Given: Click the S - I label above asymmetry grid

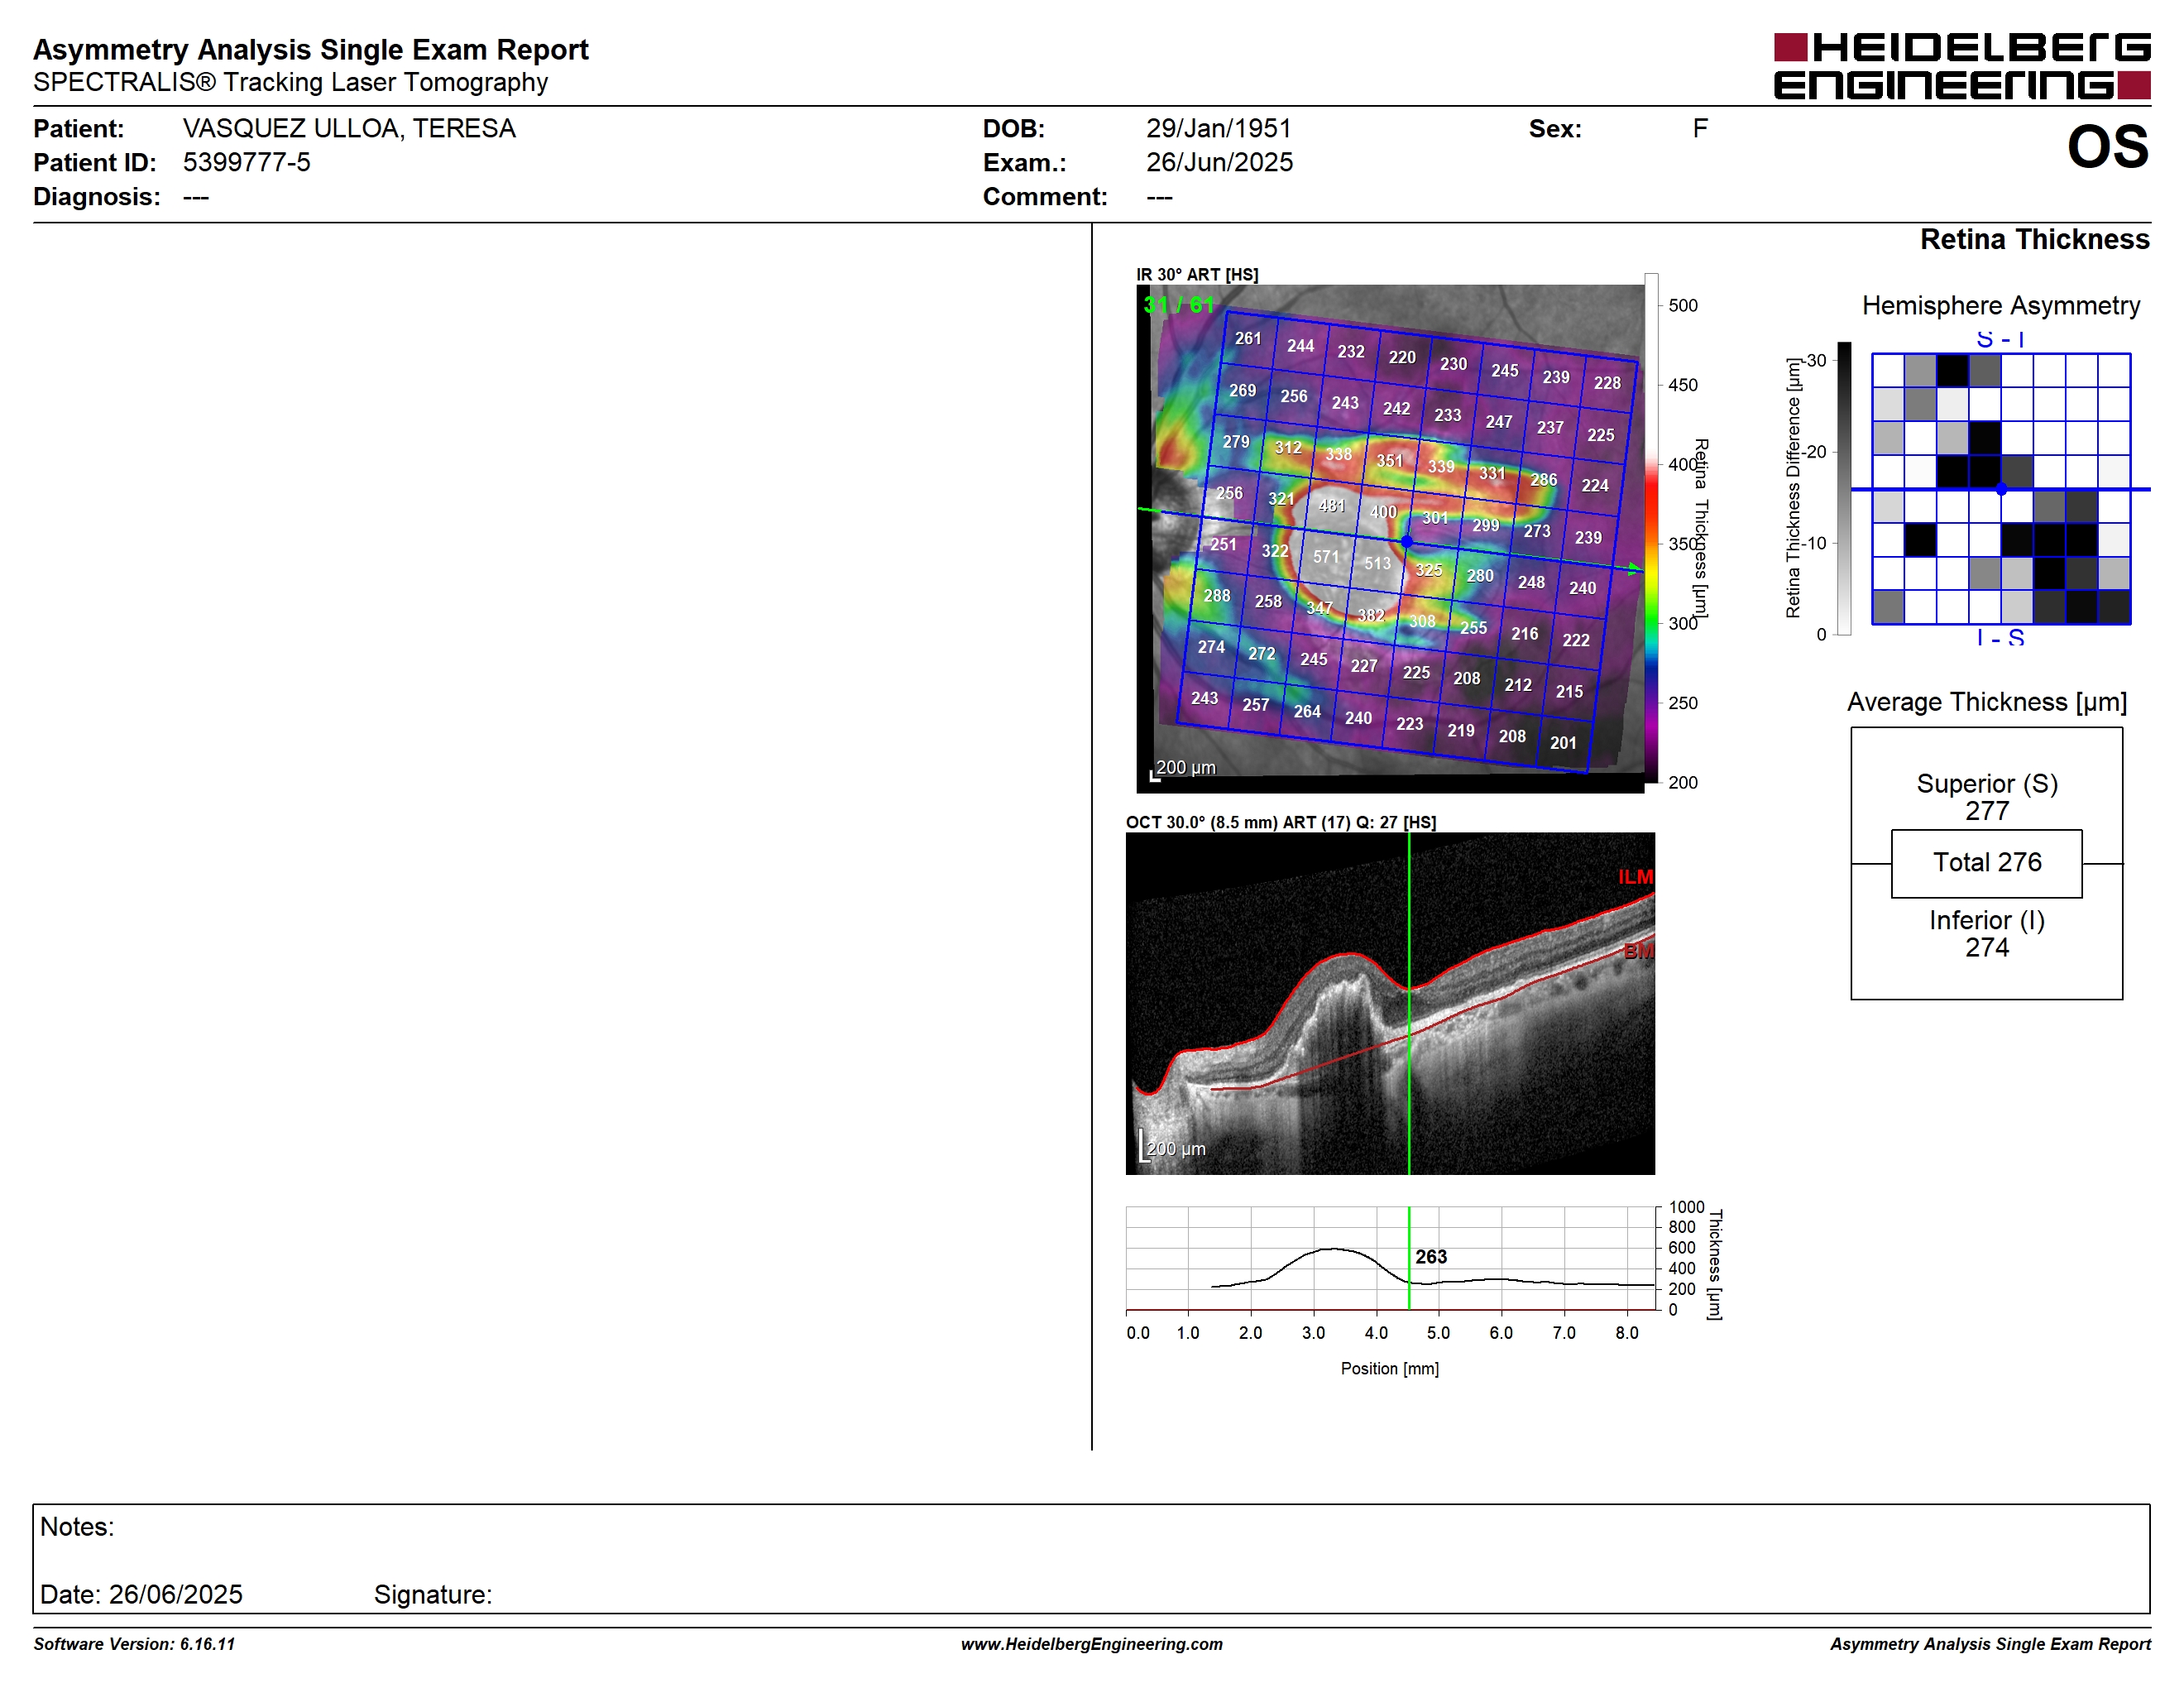Looking at the screenshot, I should tap(2001, 340).
